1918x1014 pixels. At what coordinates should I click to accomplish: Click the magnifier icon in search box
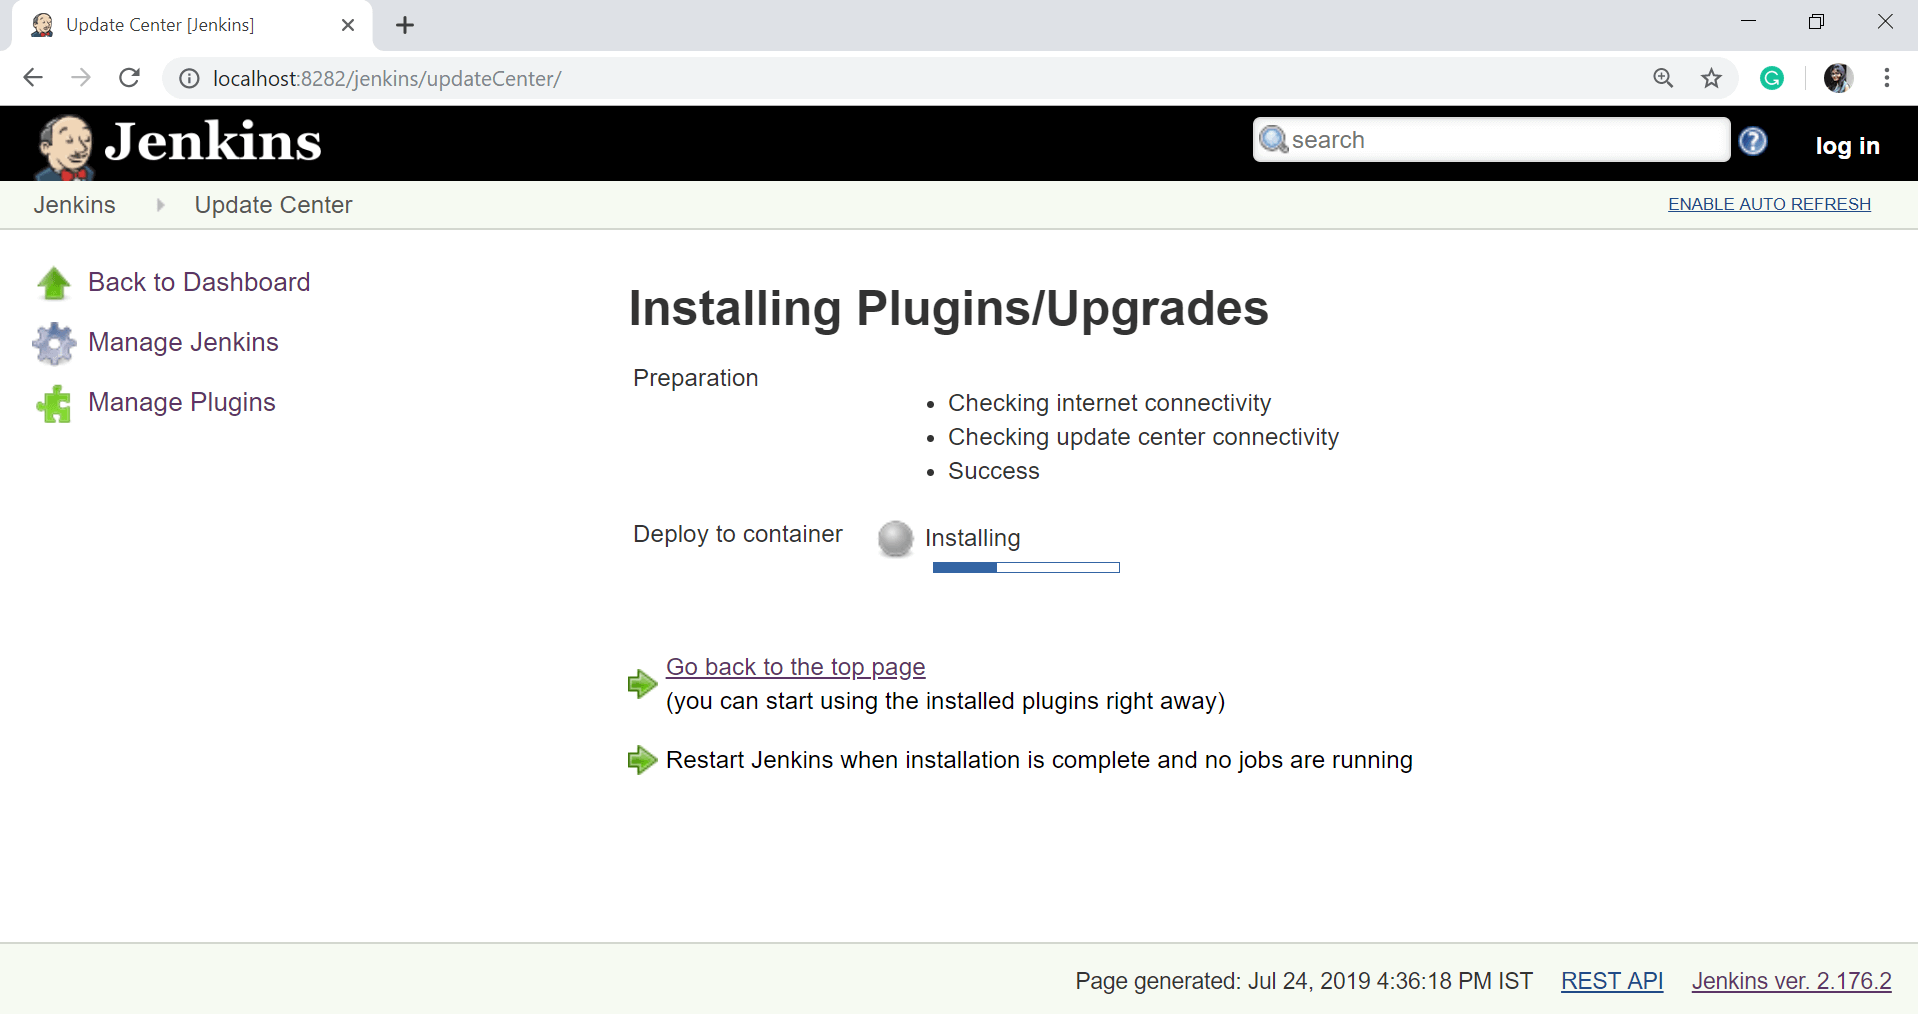click(1273, 139)
